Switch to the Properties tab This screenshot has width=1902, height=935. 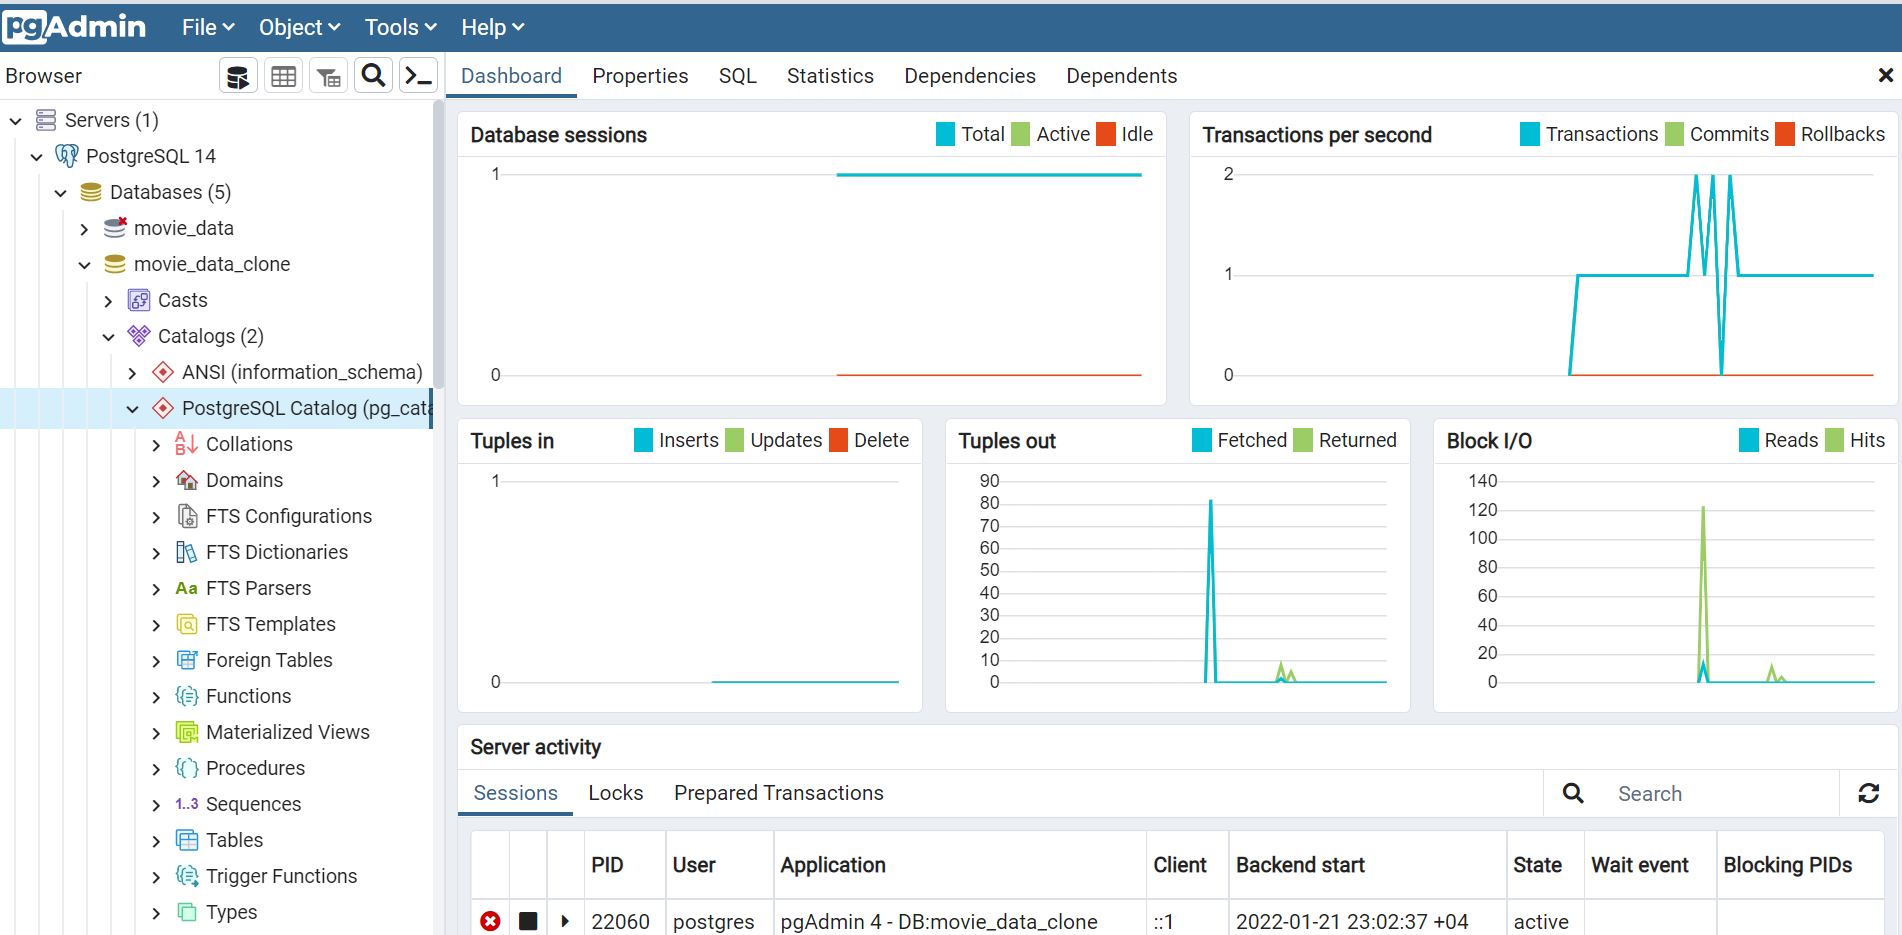640,76
